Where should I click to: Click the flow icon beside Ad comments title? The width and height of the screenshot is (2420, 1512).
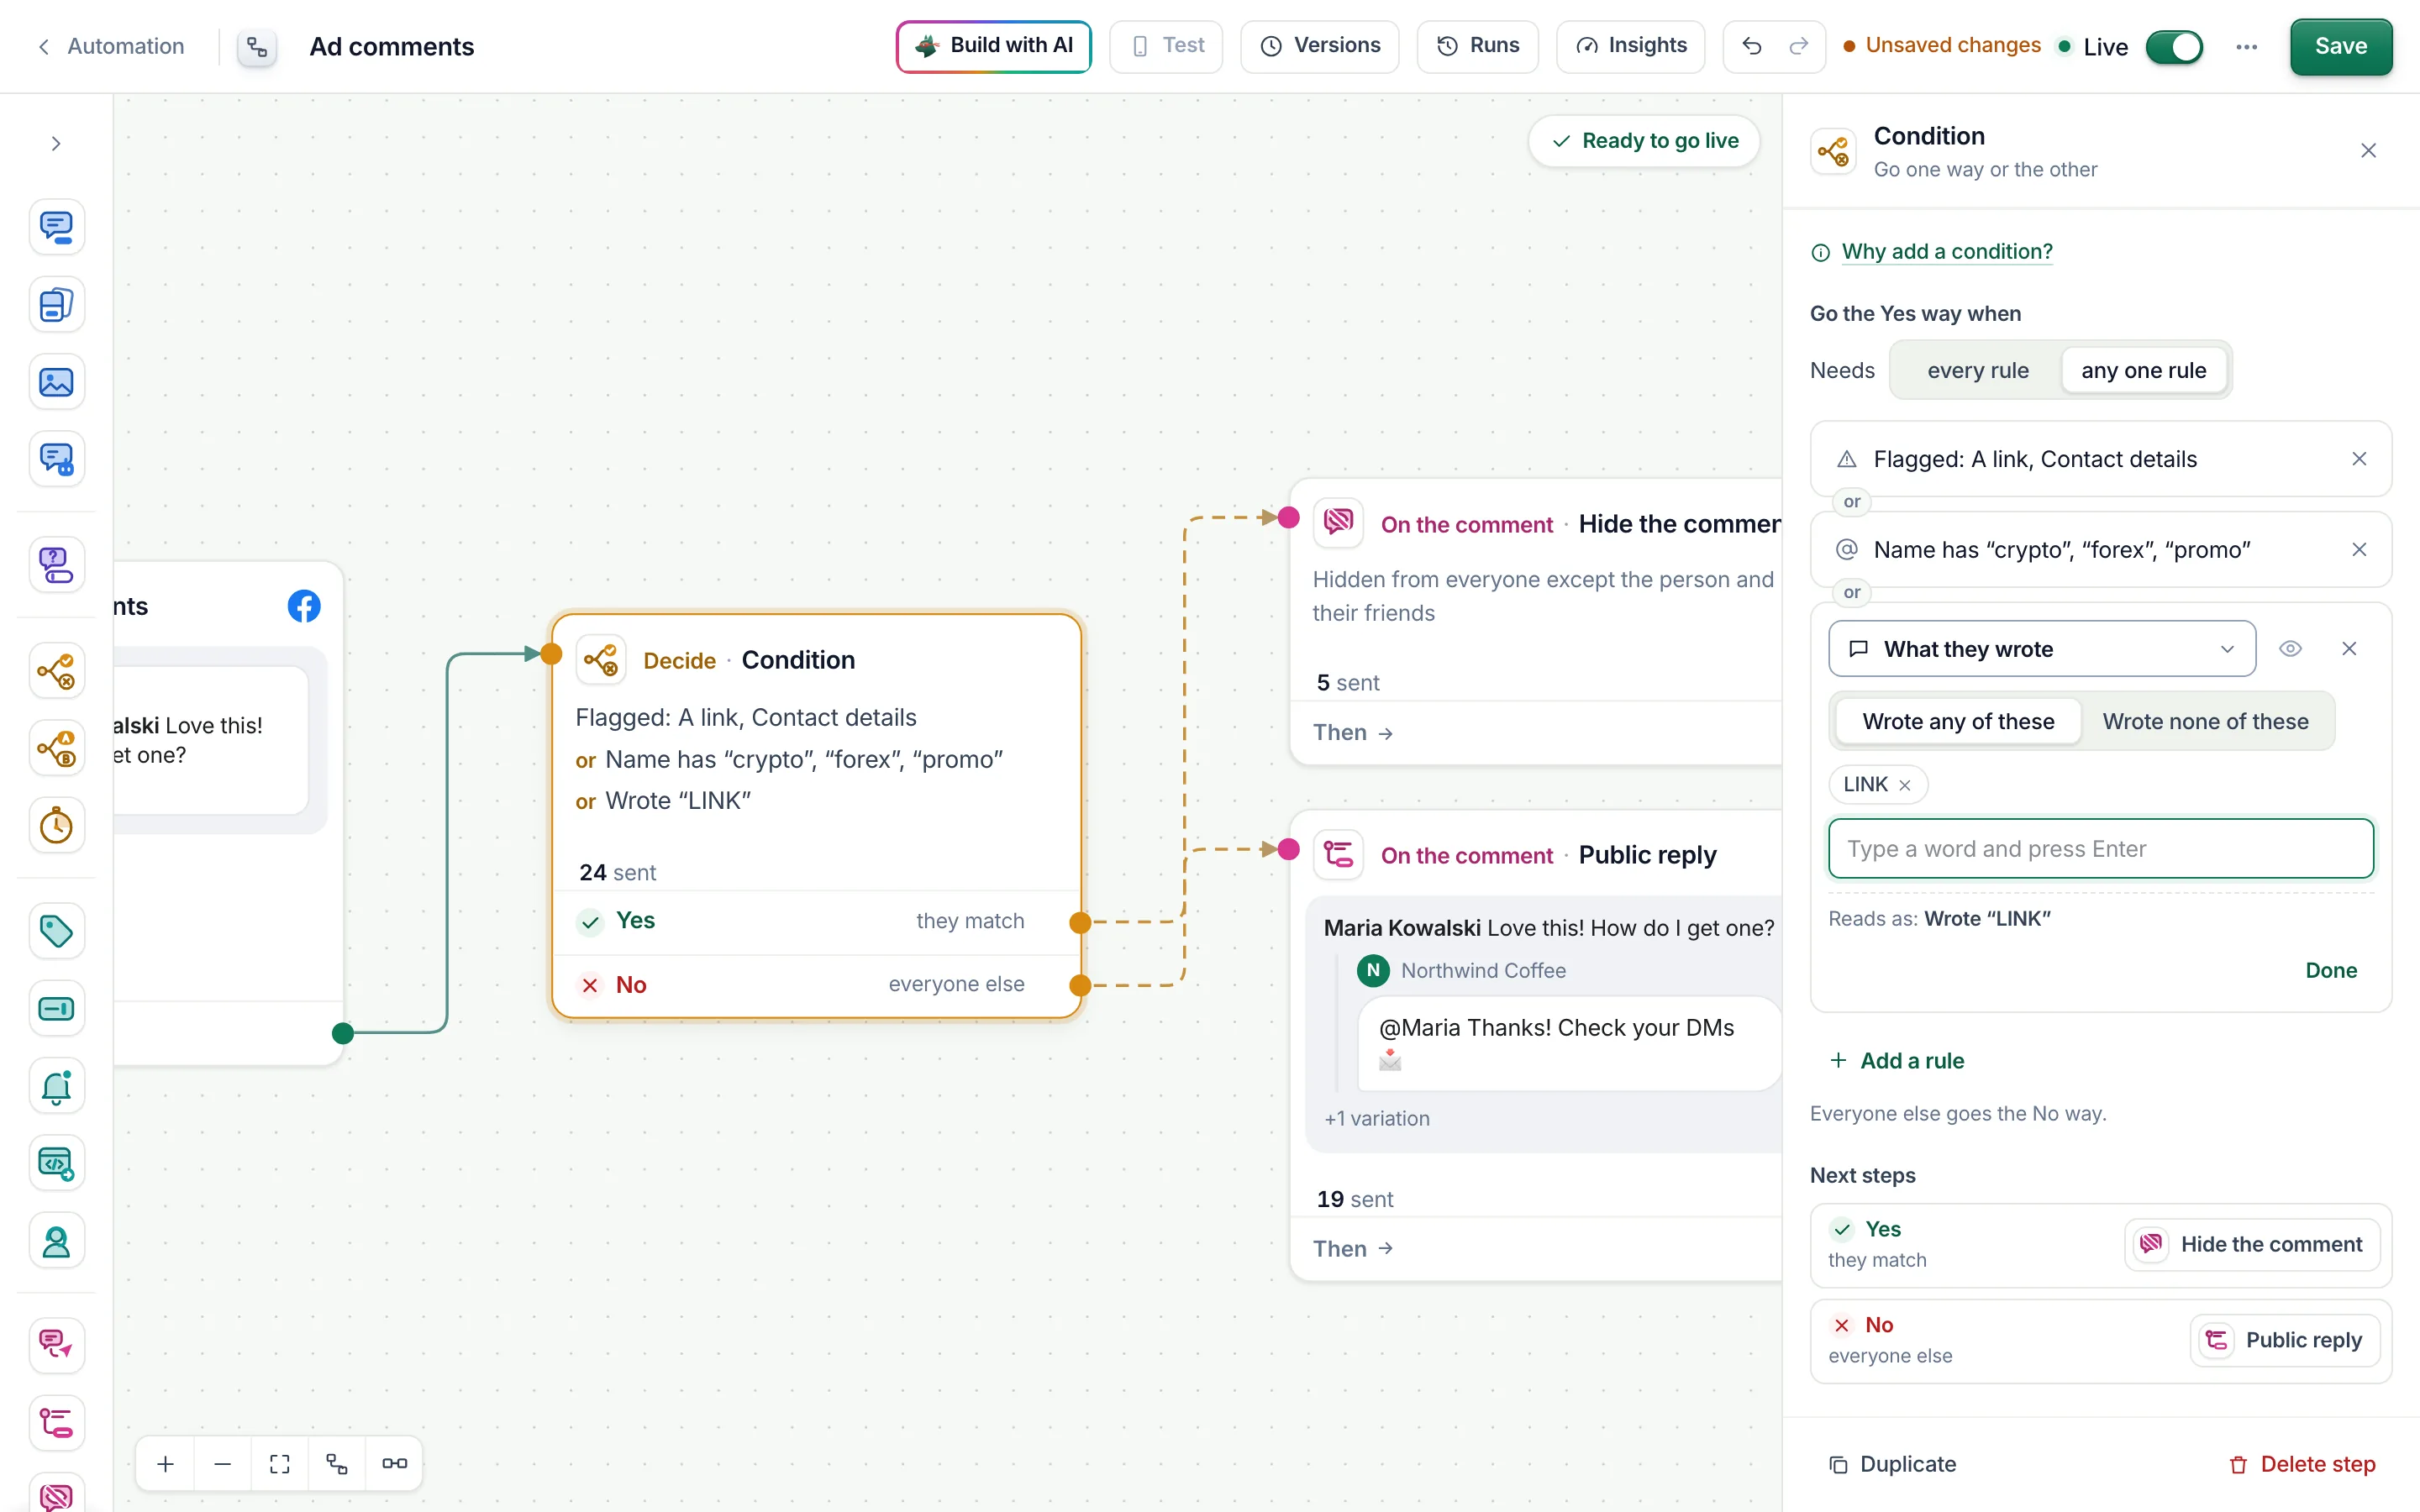pyautogui.click(x=257, y=47)
